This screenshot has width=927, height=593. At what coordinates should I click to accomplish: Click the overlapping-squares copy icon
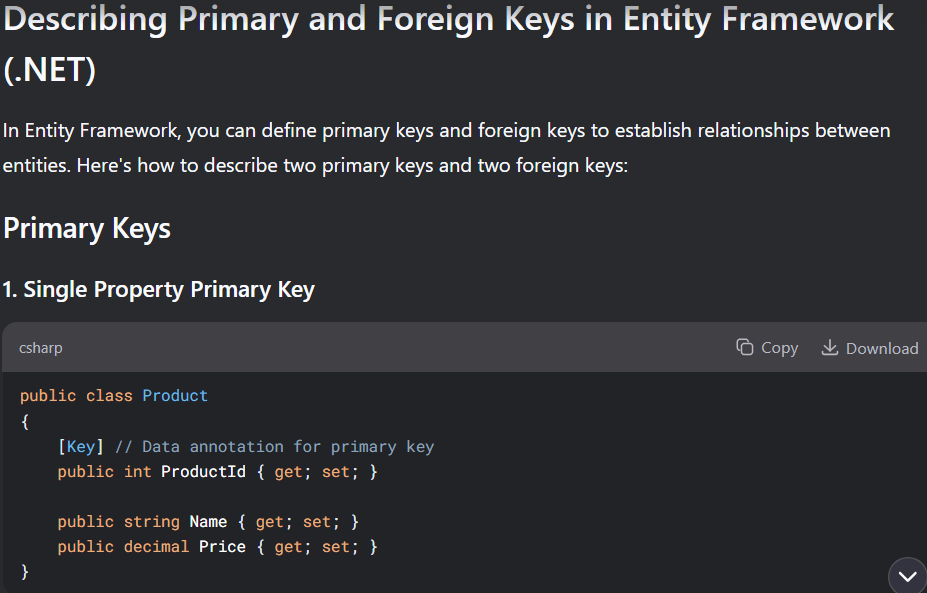[744, 347]
